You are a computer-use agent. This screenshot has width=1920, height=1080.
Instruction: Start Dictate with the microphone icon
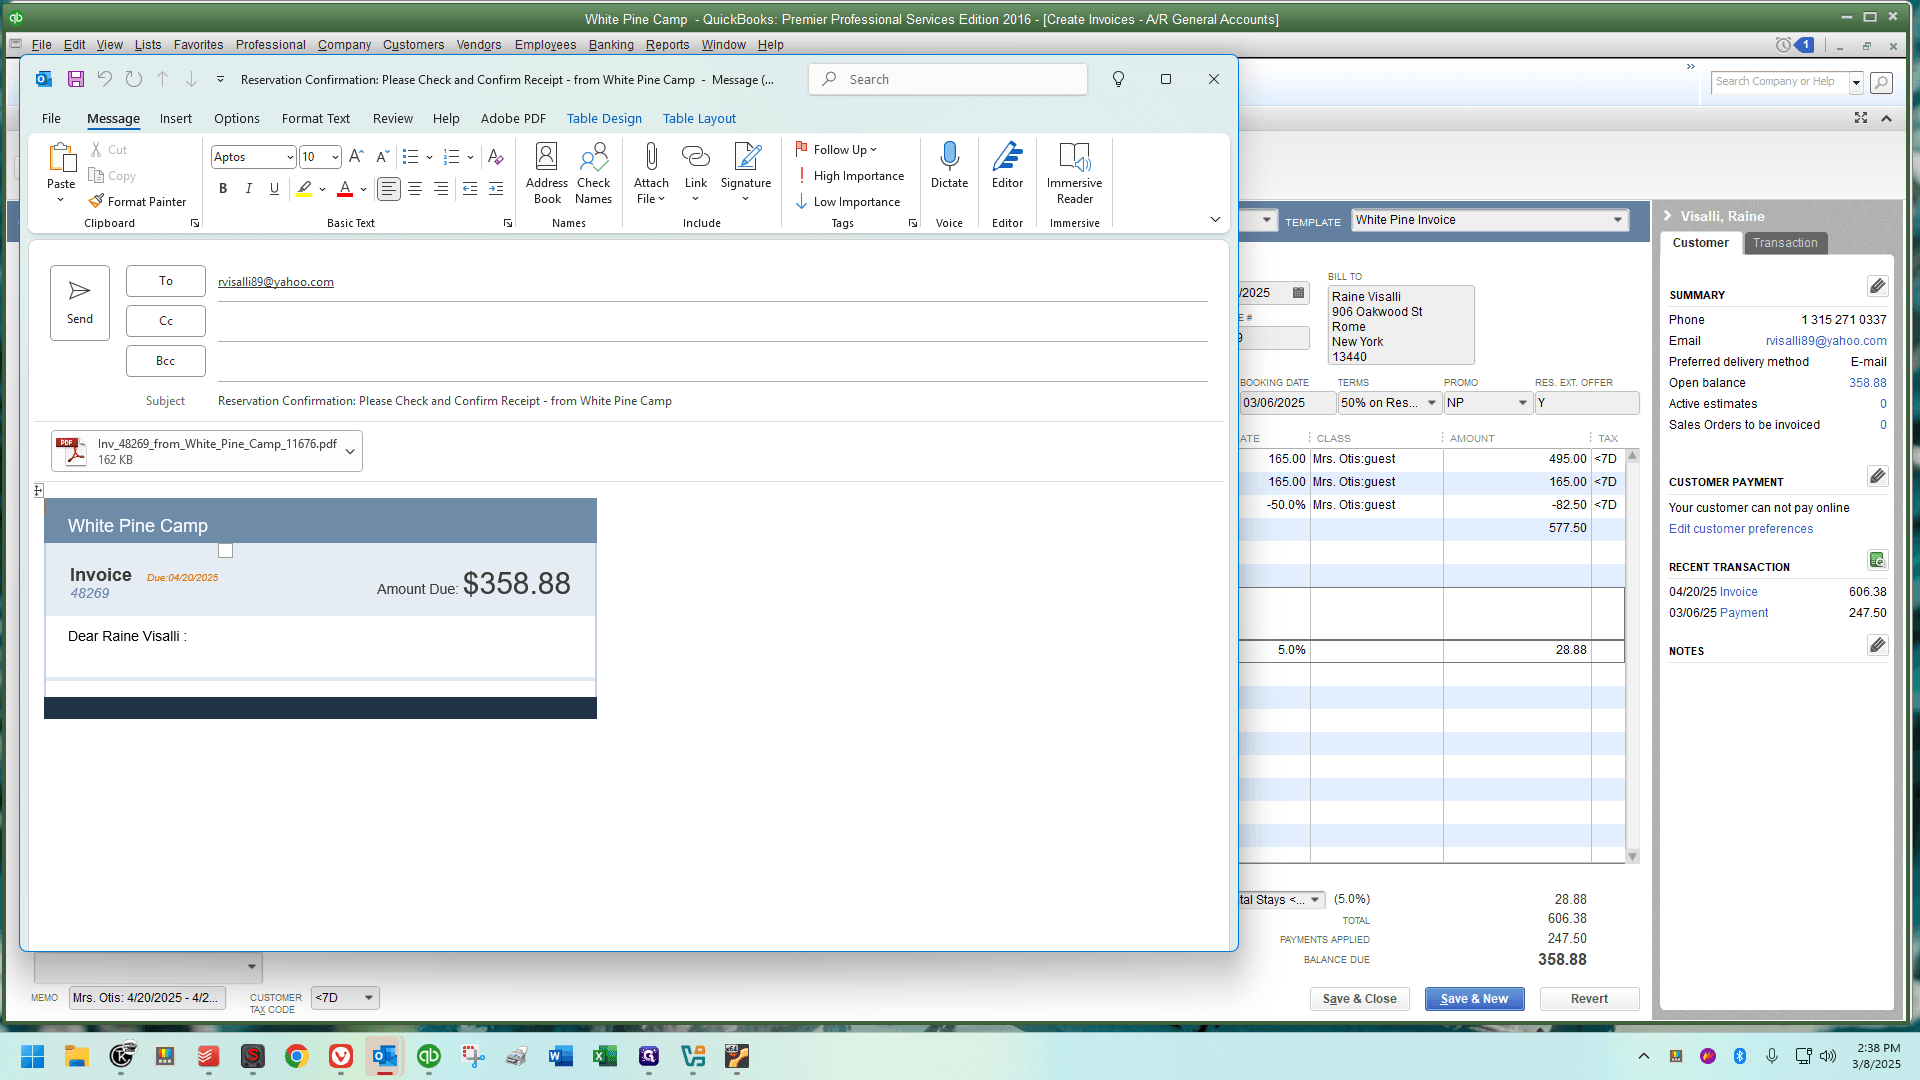(x=950, y=165)
